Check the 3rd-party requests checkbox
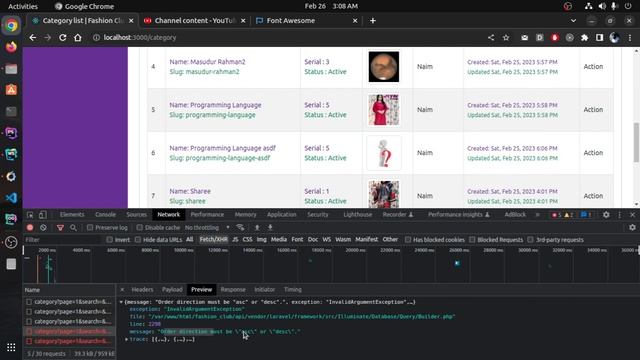 click(x=530, y=240)
